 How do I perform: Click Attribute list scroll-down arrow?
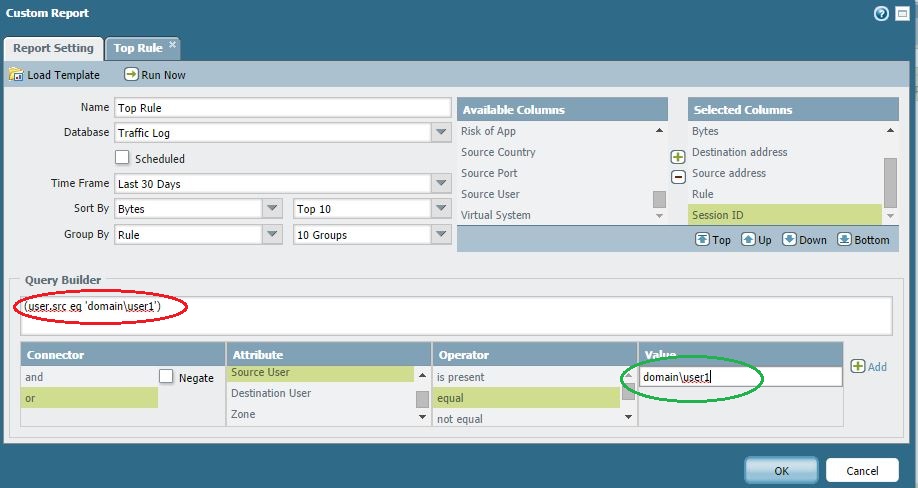pyautogui.click(x=422, y=417)
